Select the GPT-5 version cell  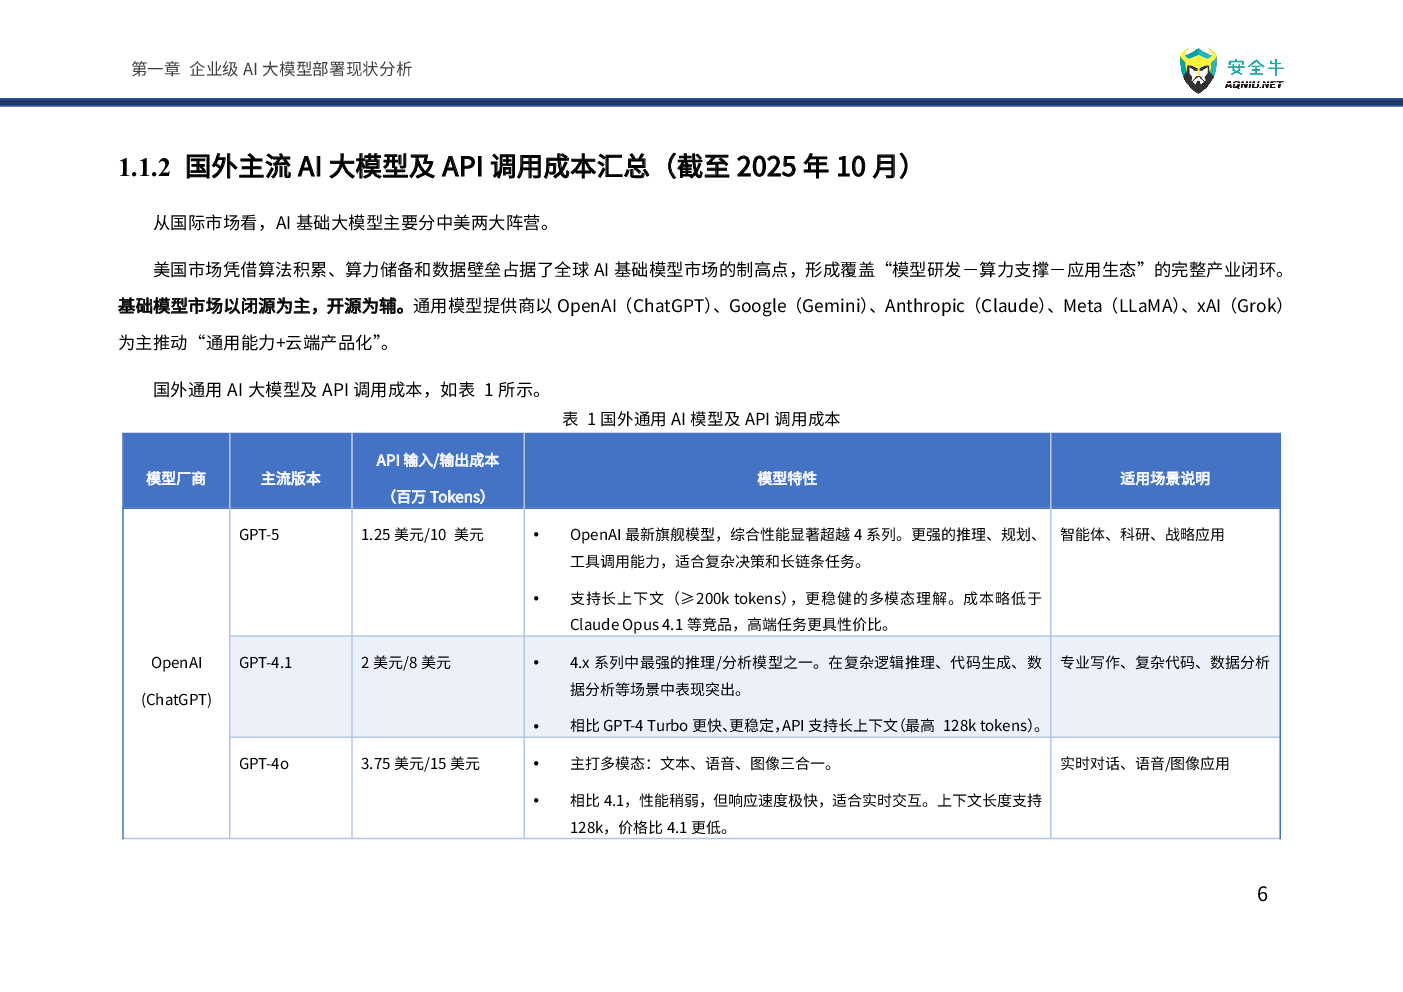click(259, 535)
